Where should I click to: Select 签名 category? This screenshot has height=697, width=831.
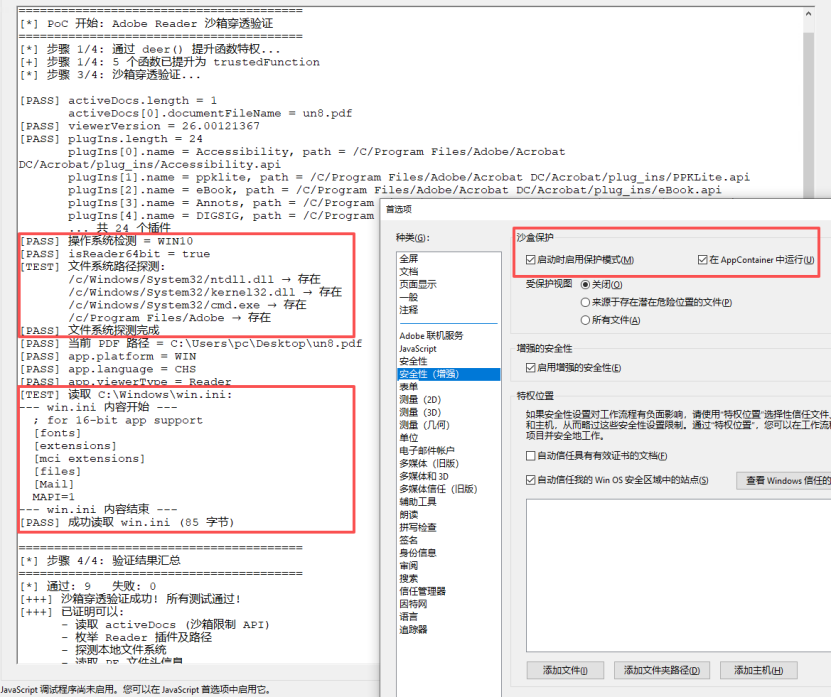409,540
